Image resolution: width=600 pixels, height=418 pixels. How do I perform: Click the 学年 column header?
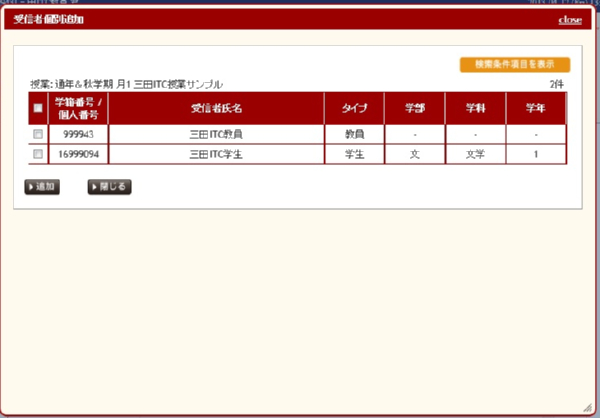click(536, 108)
